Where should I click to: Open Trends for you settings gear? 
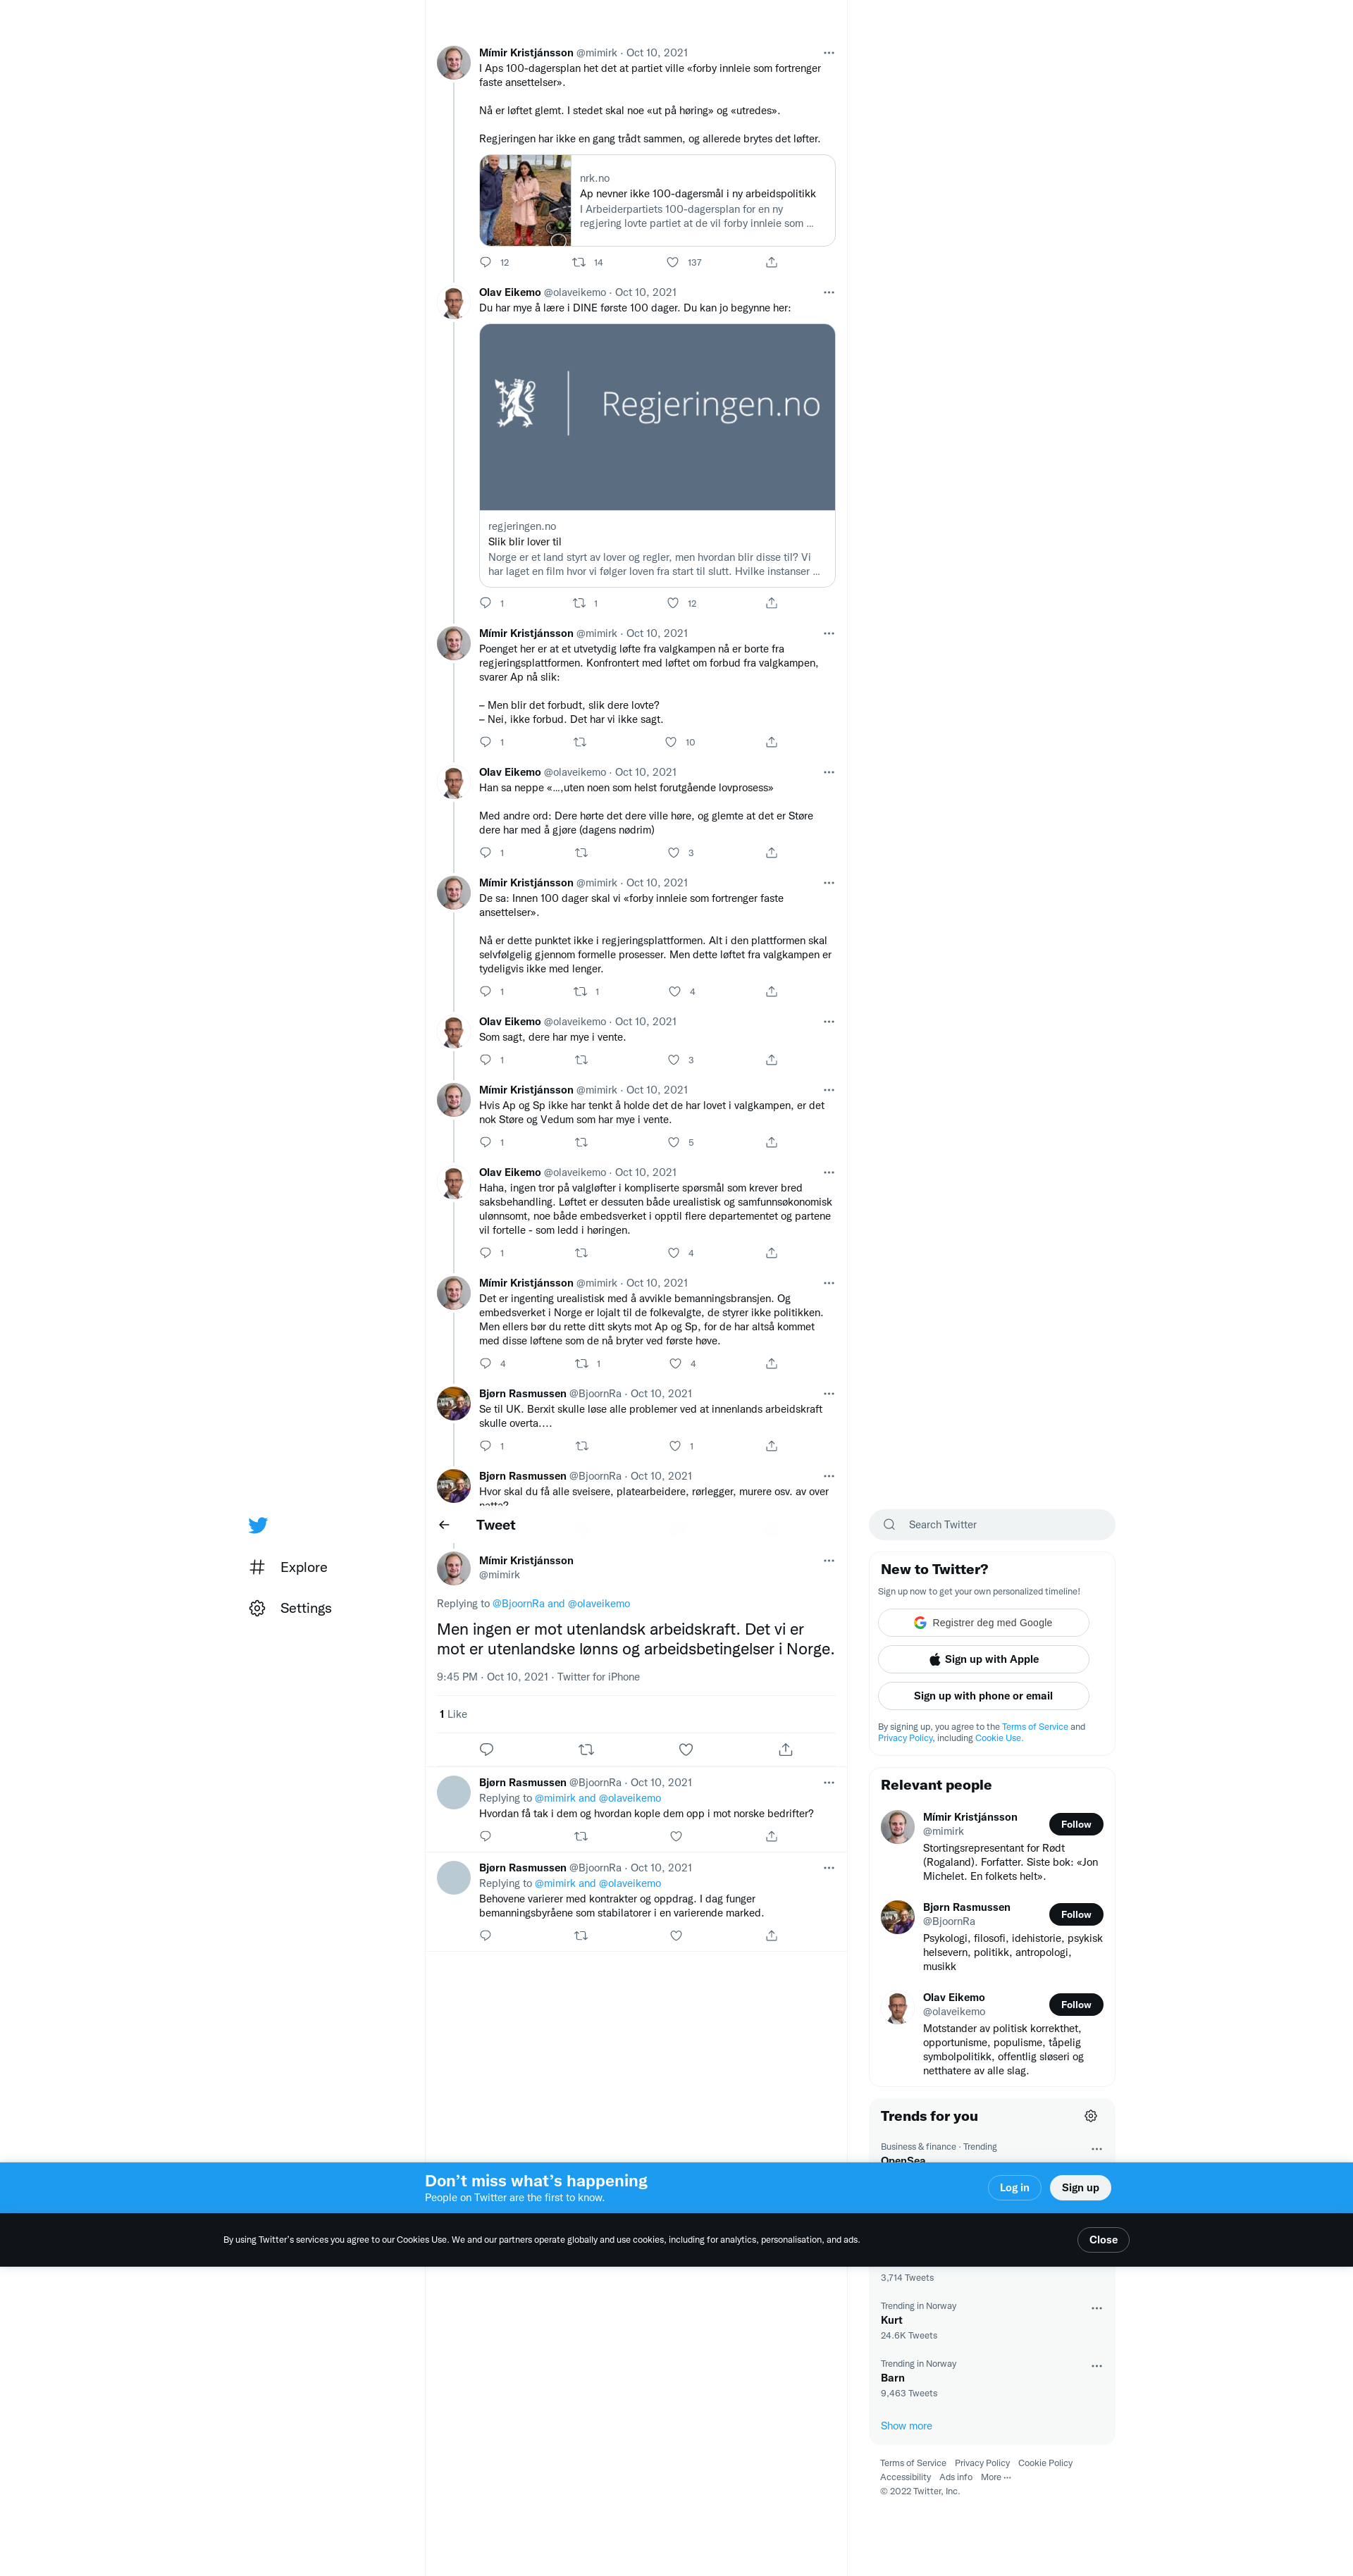(1091, 2116)
